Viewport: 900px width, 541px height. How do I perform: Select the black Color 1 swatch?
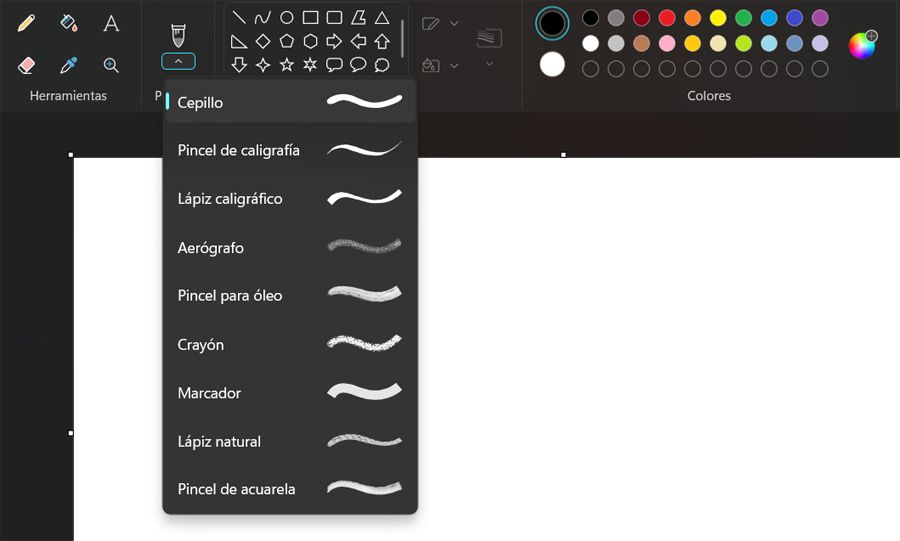point(552,23)
